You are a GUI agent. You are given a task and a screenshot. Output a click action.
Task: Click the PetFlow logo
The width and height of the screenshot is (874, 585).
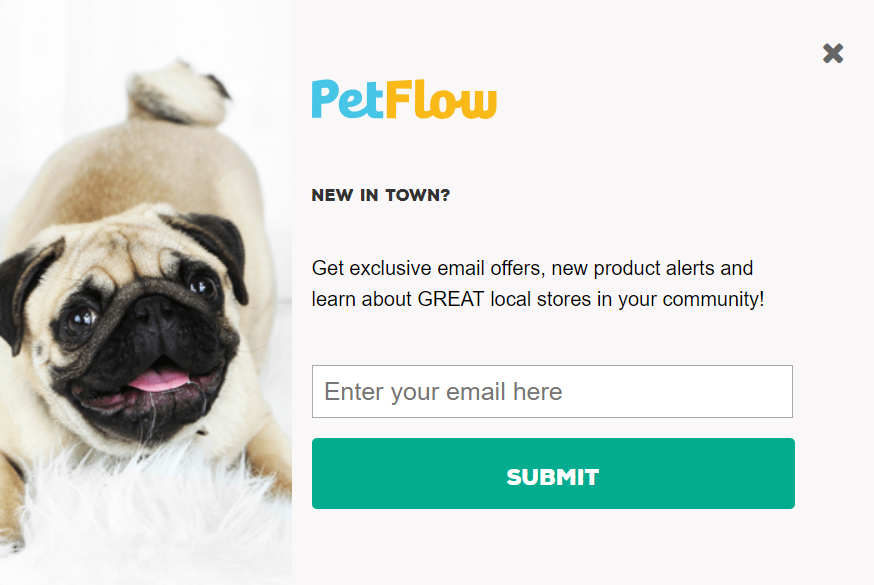403,100
